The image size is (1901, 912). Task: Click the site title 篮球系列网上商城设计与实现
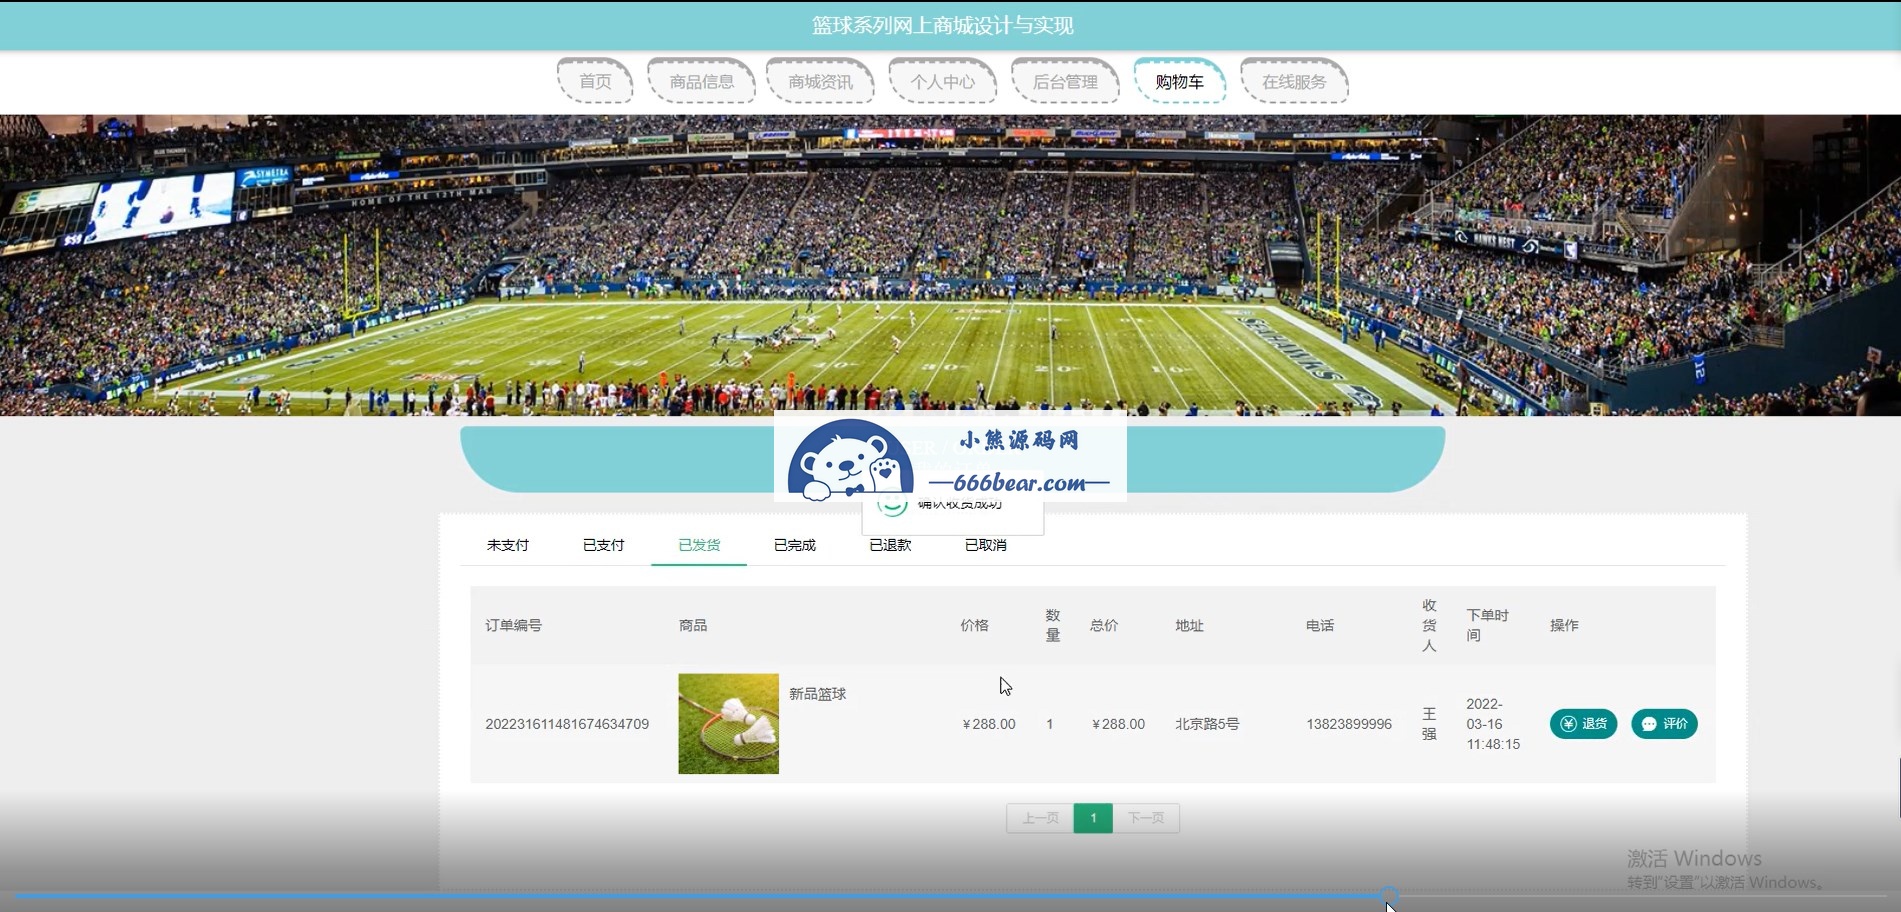tap(942, 25)
